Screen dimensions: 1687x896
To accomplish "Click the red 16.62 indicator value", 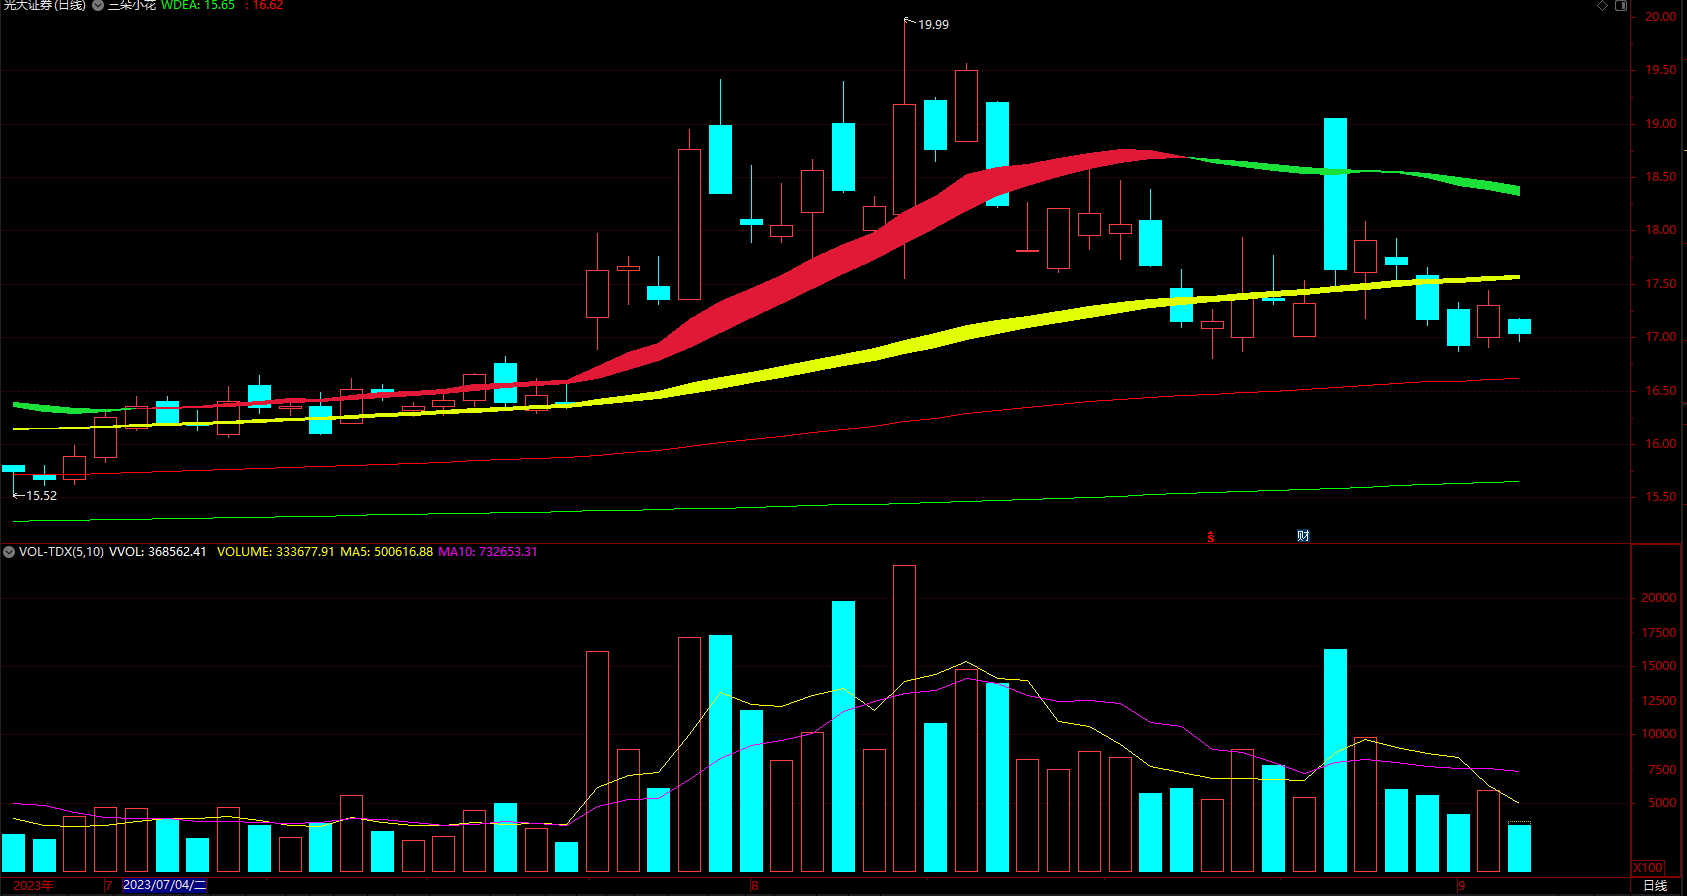I will point(268,5).
